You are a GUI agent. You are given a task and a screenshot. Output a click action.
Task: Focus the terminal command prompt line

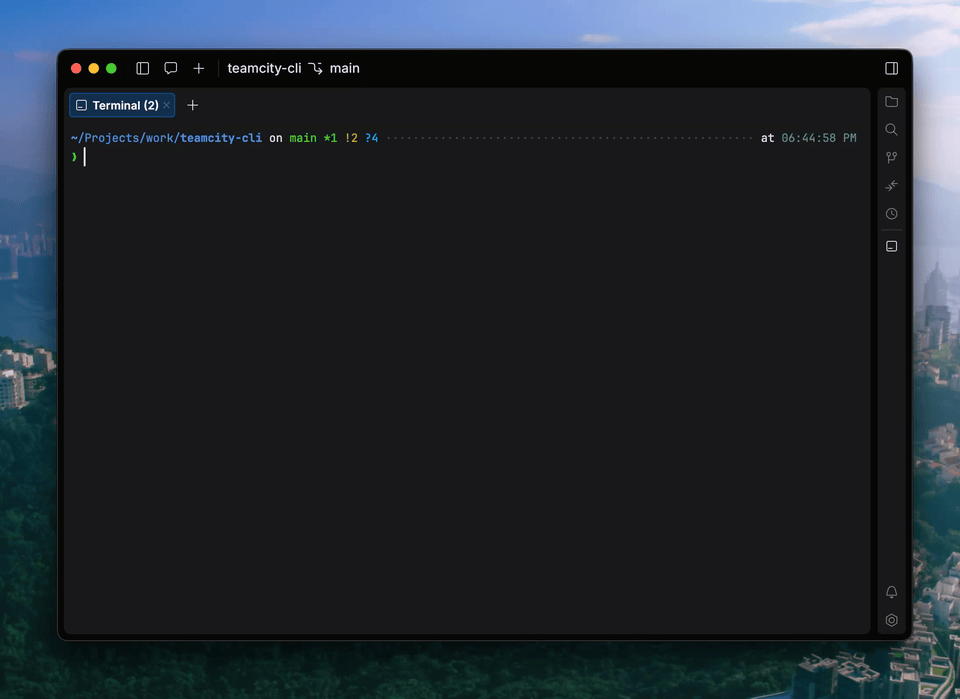400,157
